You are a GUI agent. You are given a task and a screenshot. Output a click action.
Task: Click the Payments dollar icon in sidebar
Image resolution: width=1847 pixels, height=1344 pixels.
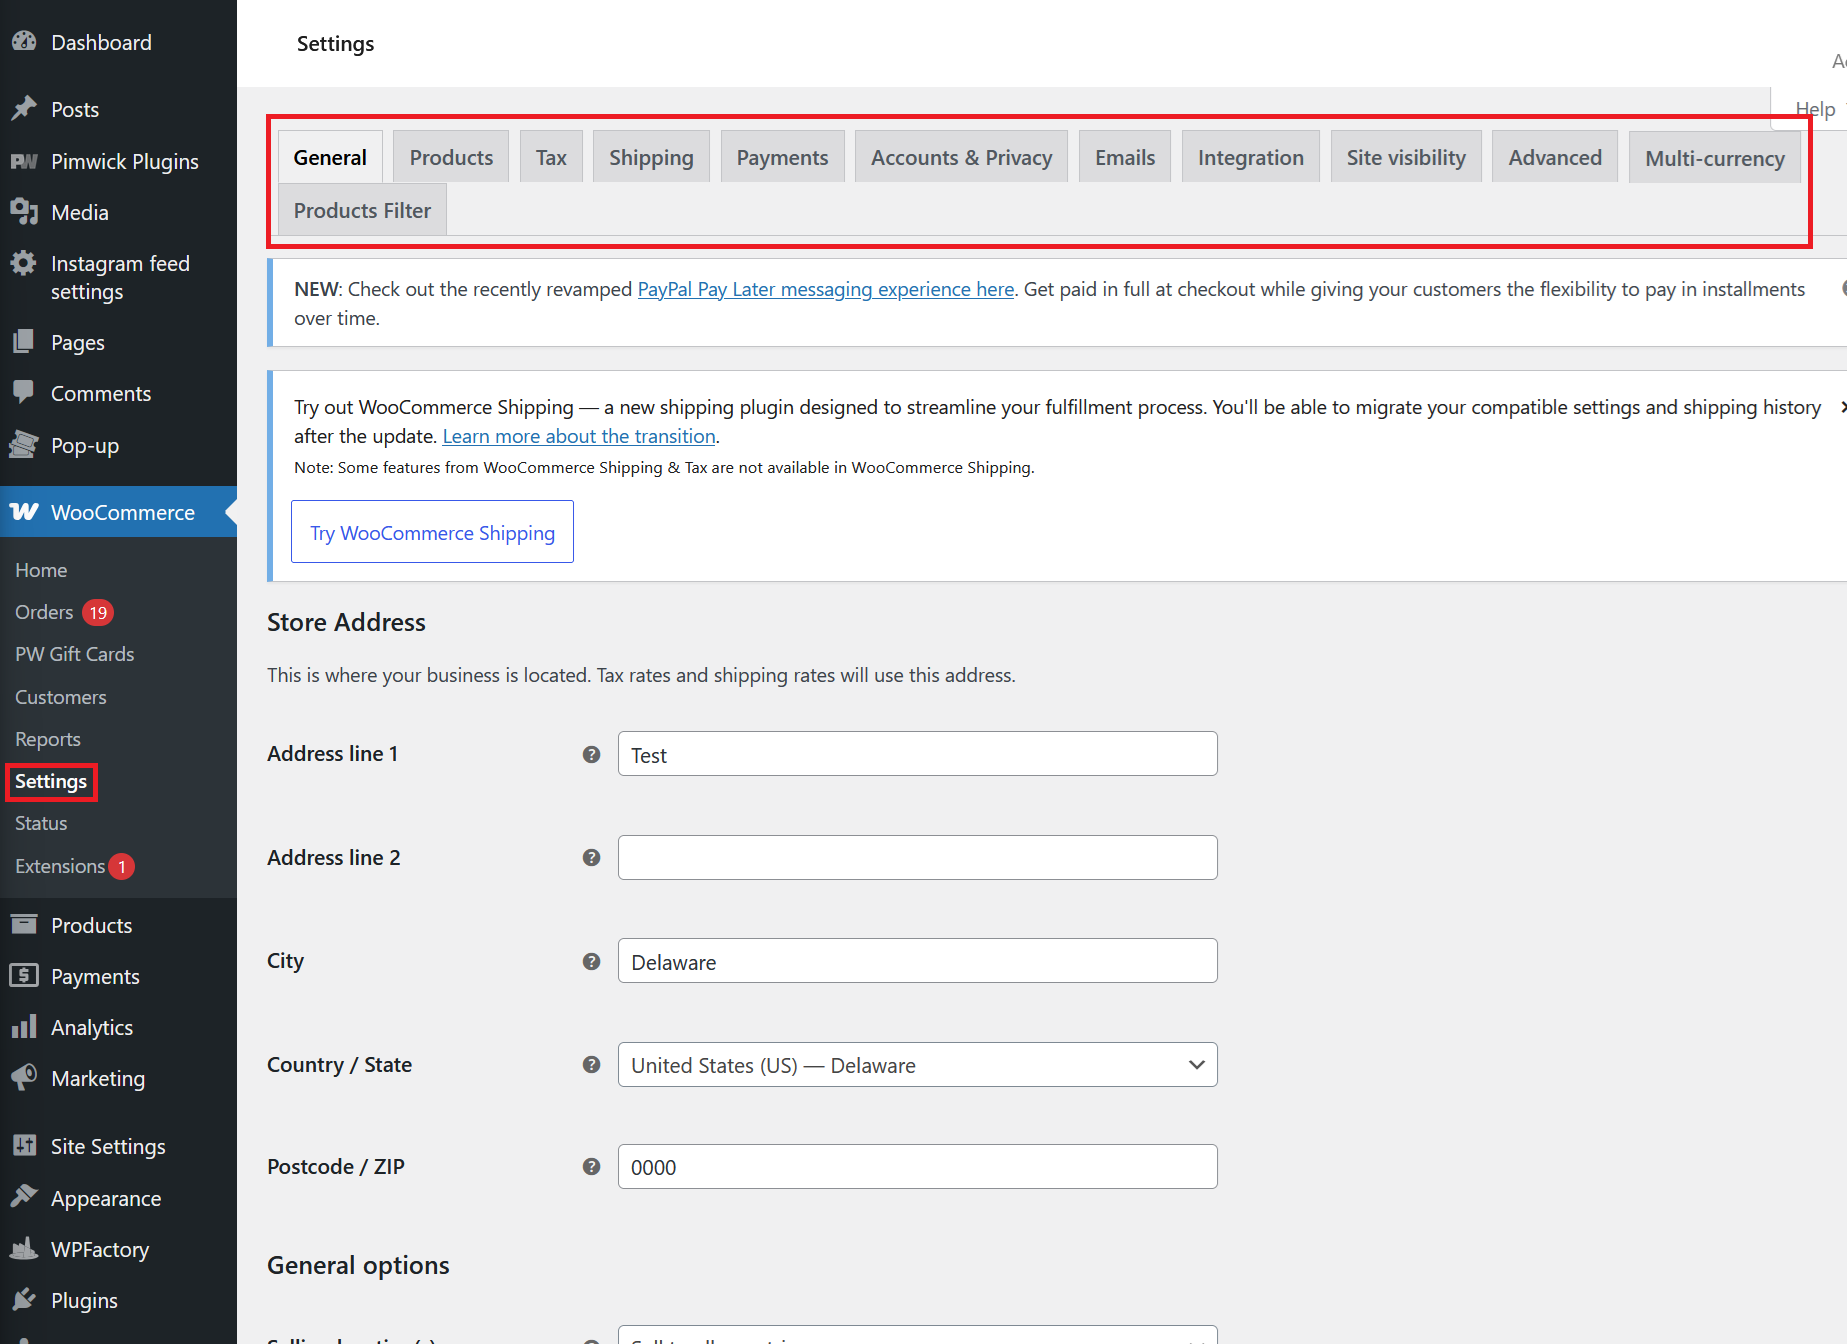pos(24,976)
